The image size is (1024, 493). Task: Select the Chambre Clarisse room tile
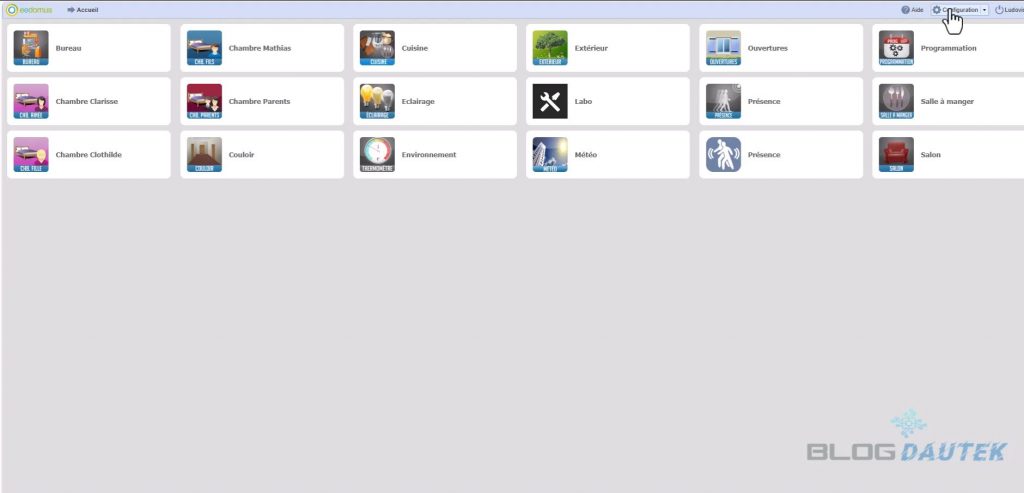[x=88, y=102]
